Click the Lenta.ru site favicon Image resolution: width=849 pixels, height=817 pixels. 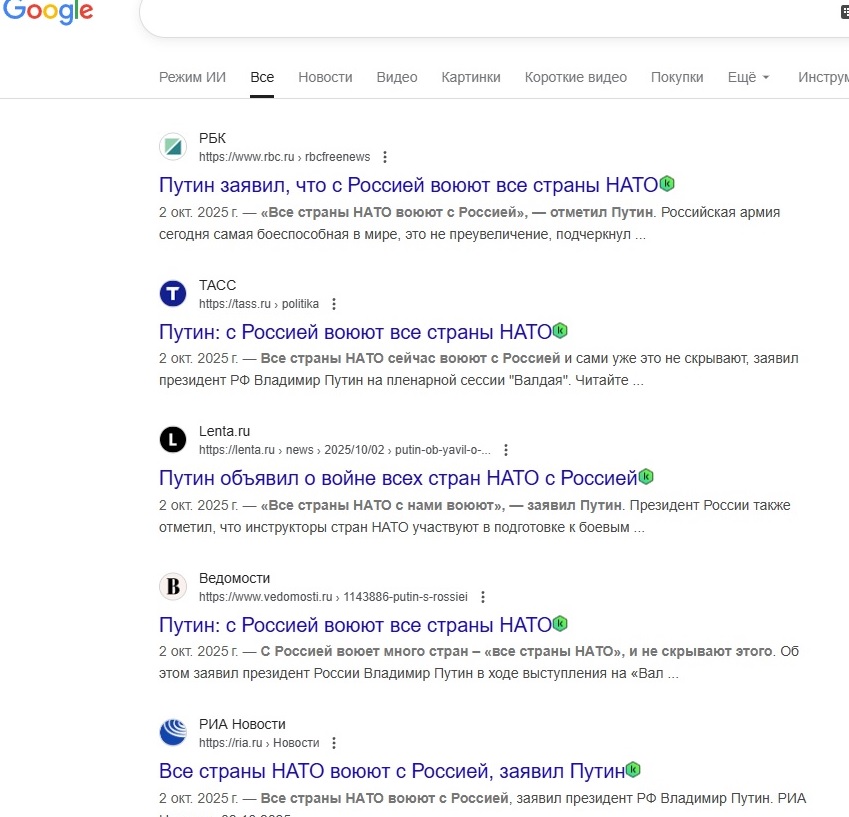pos(173,440)
